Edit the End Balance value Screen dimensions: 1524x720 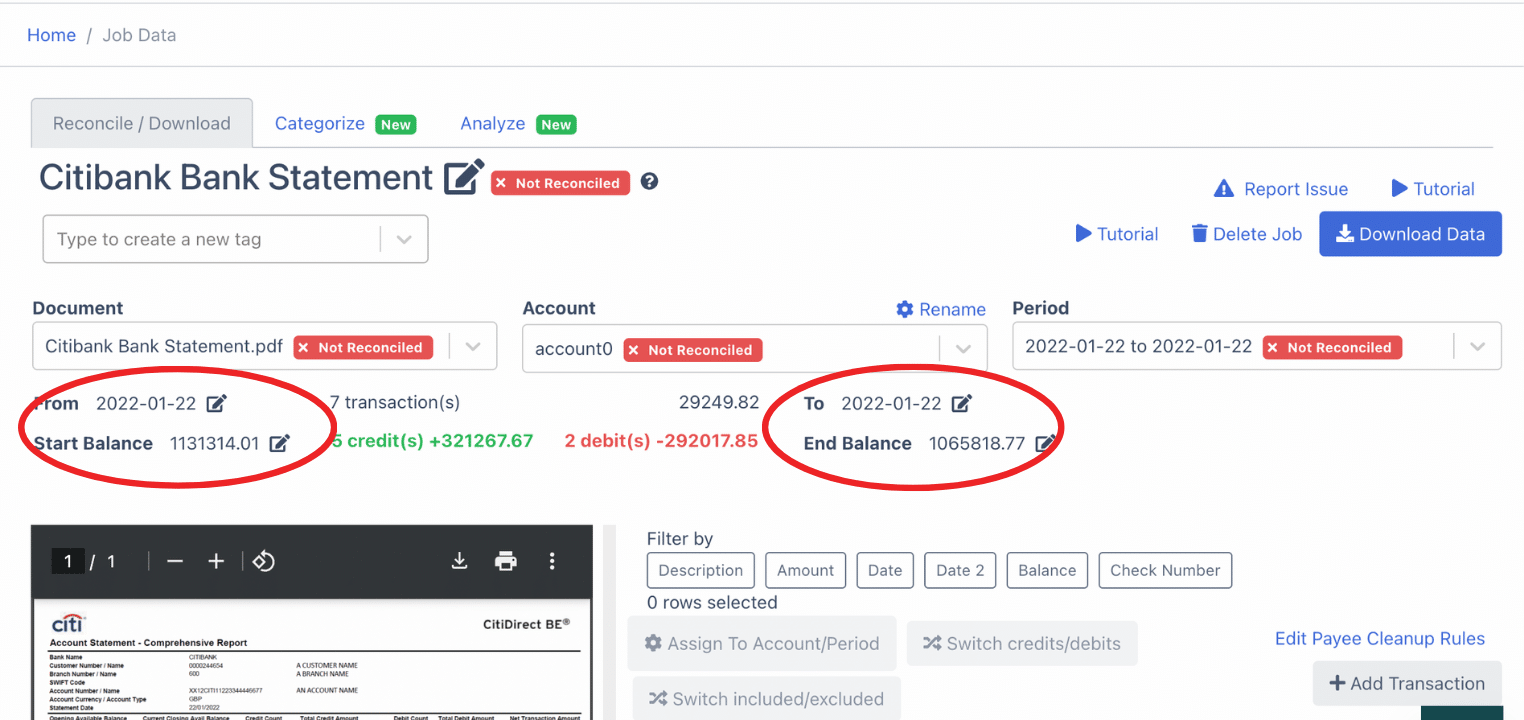click(1046, 443)
